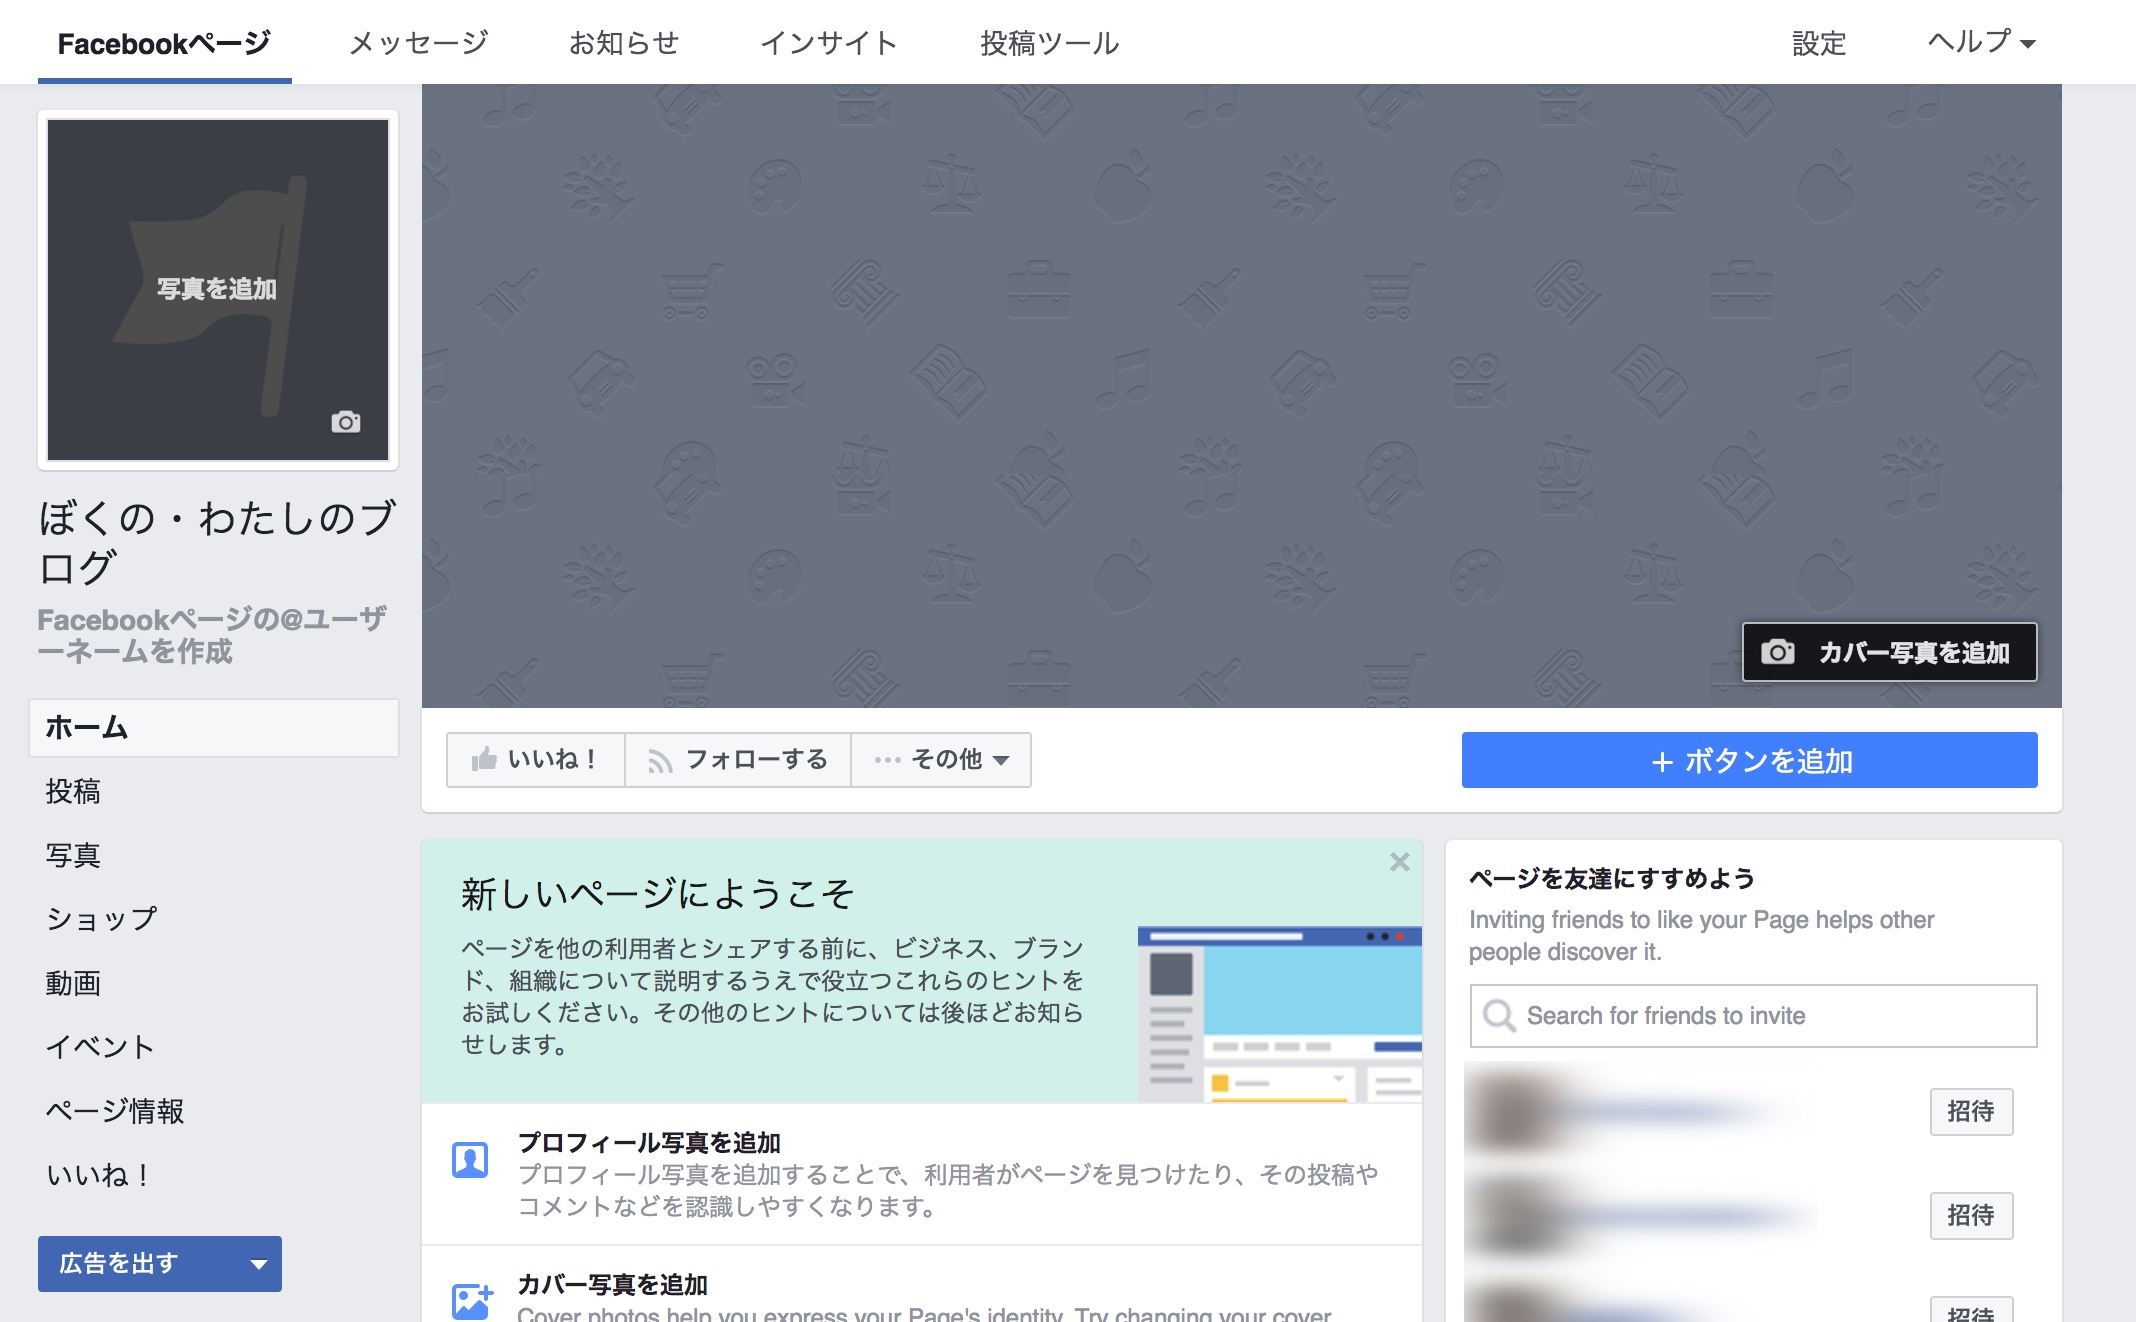
Task: Click the page name ぼくの・わたしのブログ
Action: tap(217, 542)
